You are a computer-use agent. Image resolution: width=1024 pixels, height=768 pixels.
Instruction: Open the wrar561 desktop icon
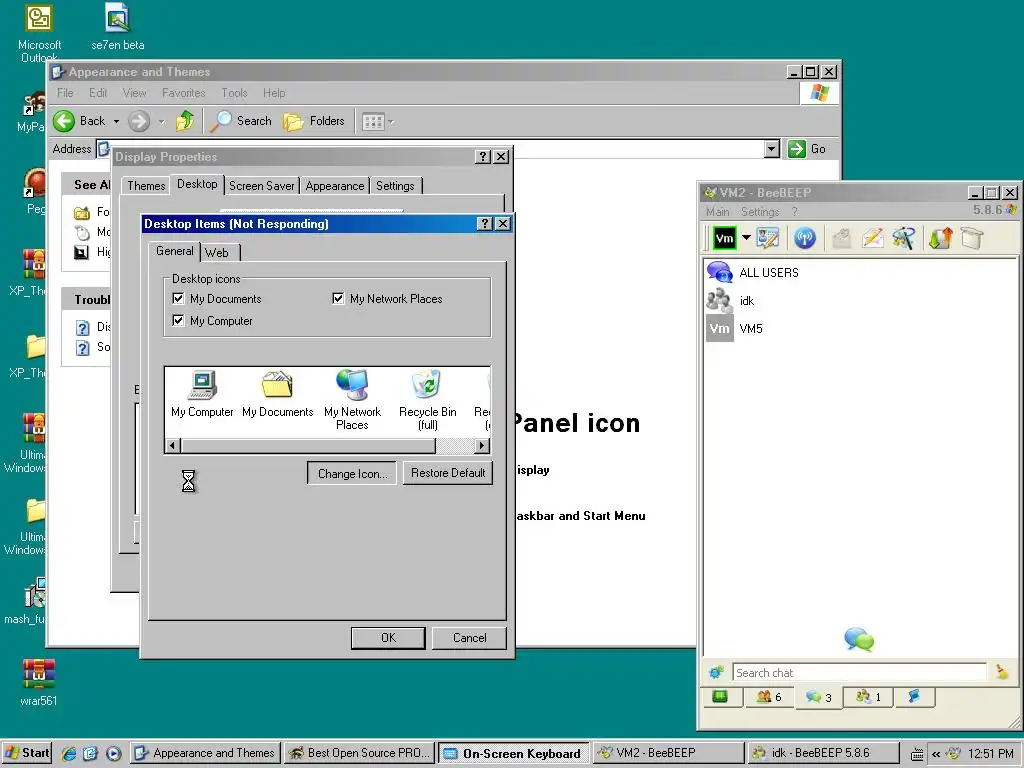(x=39, y=682)
